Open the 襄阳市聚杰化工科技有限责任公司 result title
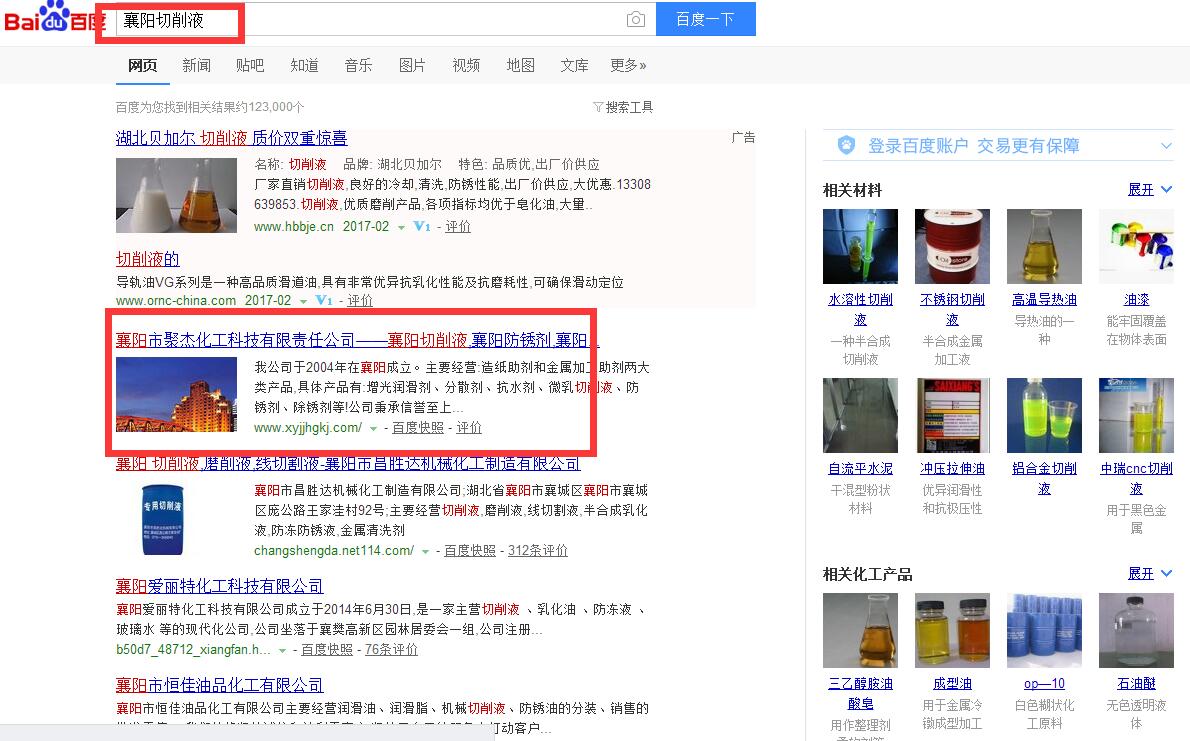The image size is (1190, 741). 357,340
